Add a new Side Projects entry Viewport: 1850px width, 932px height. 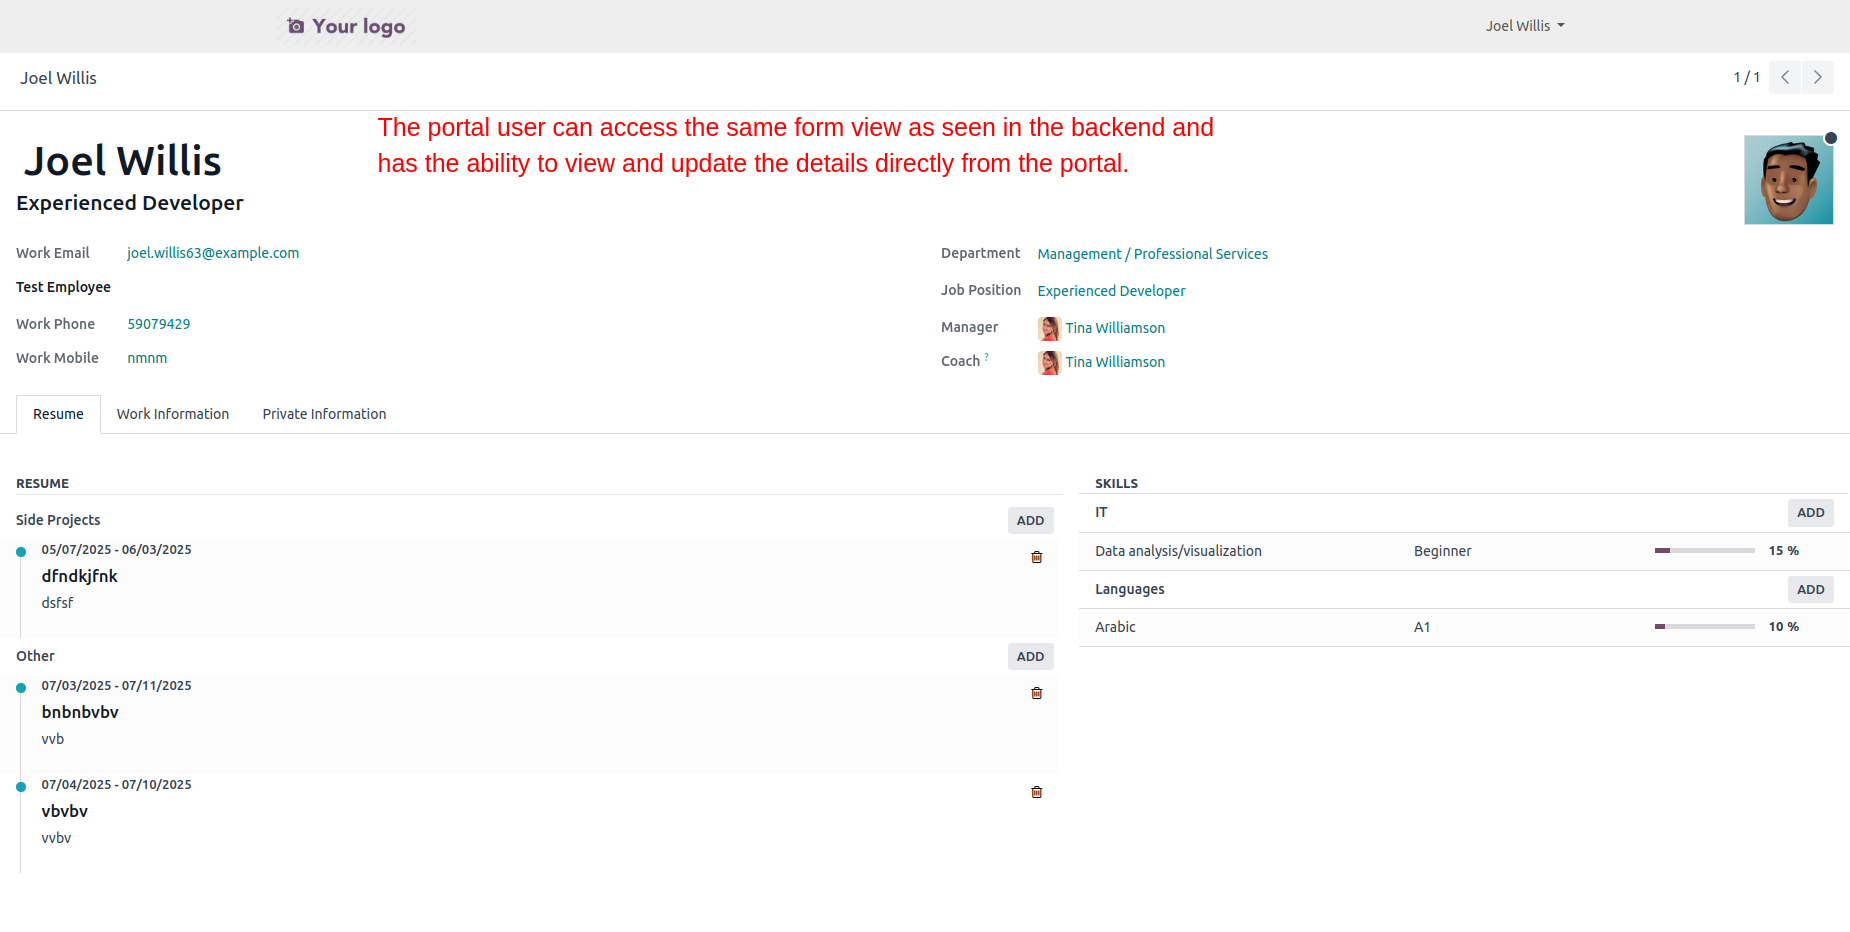[x=1030, y=520]
